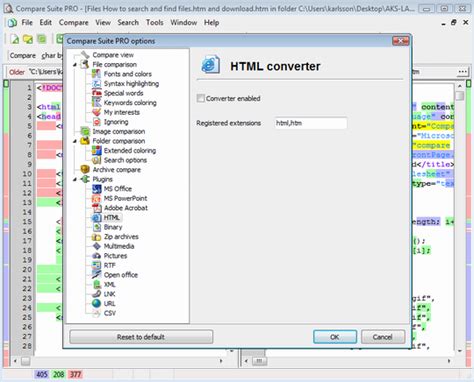
Task: Select the MS Office plugin icon
Action: click(96, 189)
